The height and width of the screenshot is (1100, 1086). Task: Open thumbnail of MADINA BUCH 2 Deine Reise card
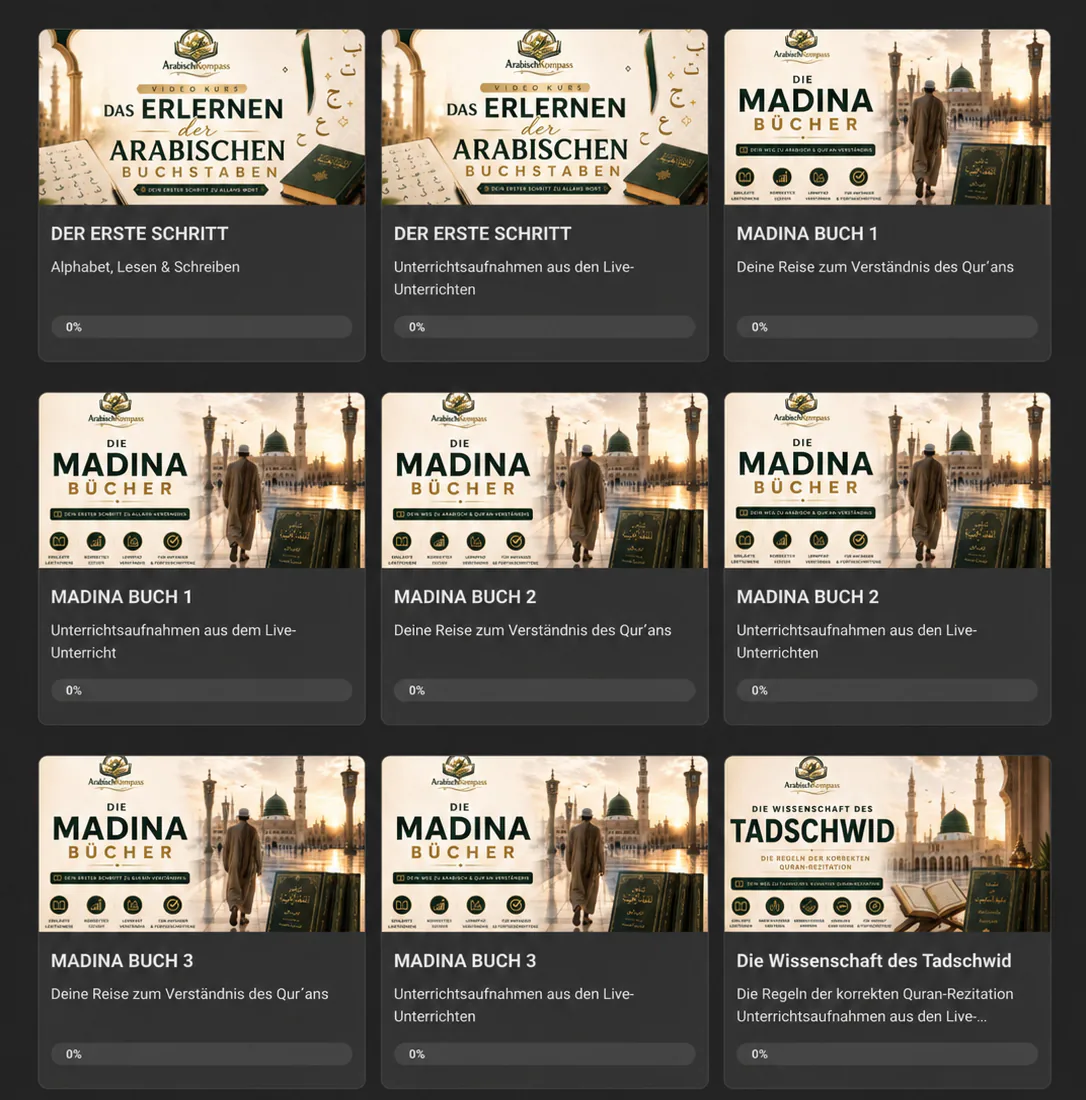544,481
